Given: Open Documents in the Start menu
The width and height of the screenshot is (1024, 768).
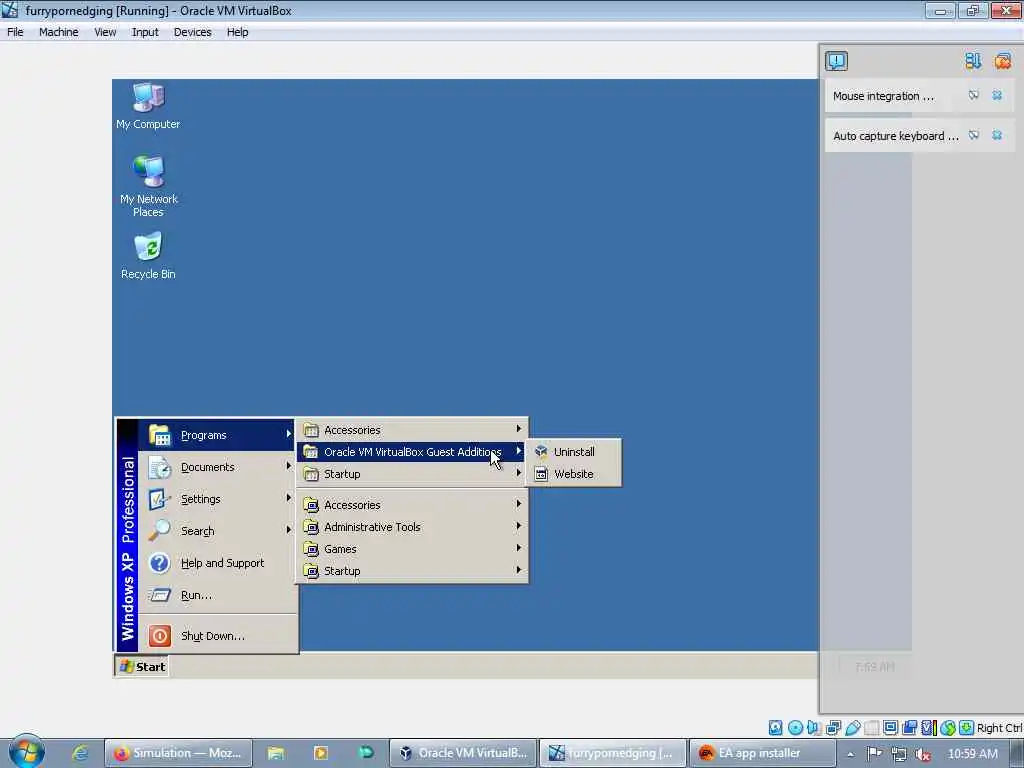Looking at the screenshot, I should (217, 467).
